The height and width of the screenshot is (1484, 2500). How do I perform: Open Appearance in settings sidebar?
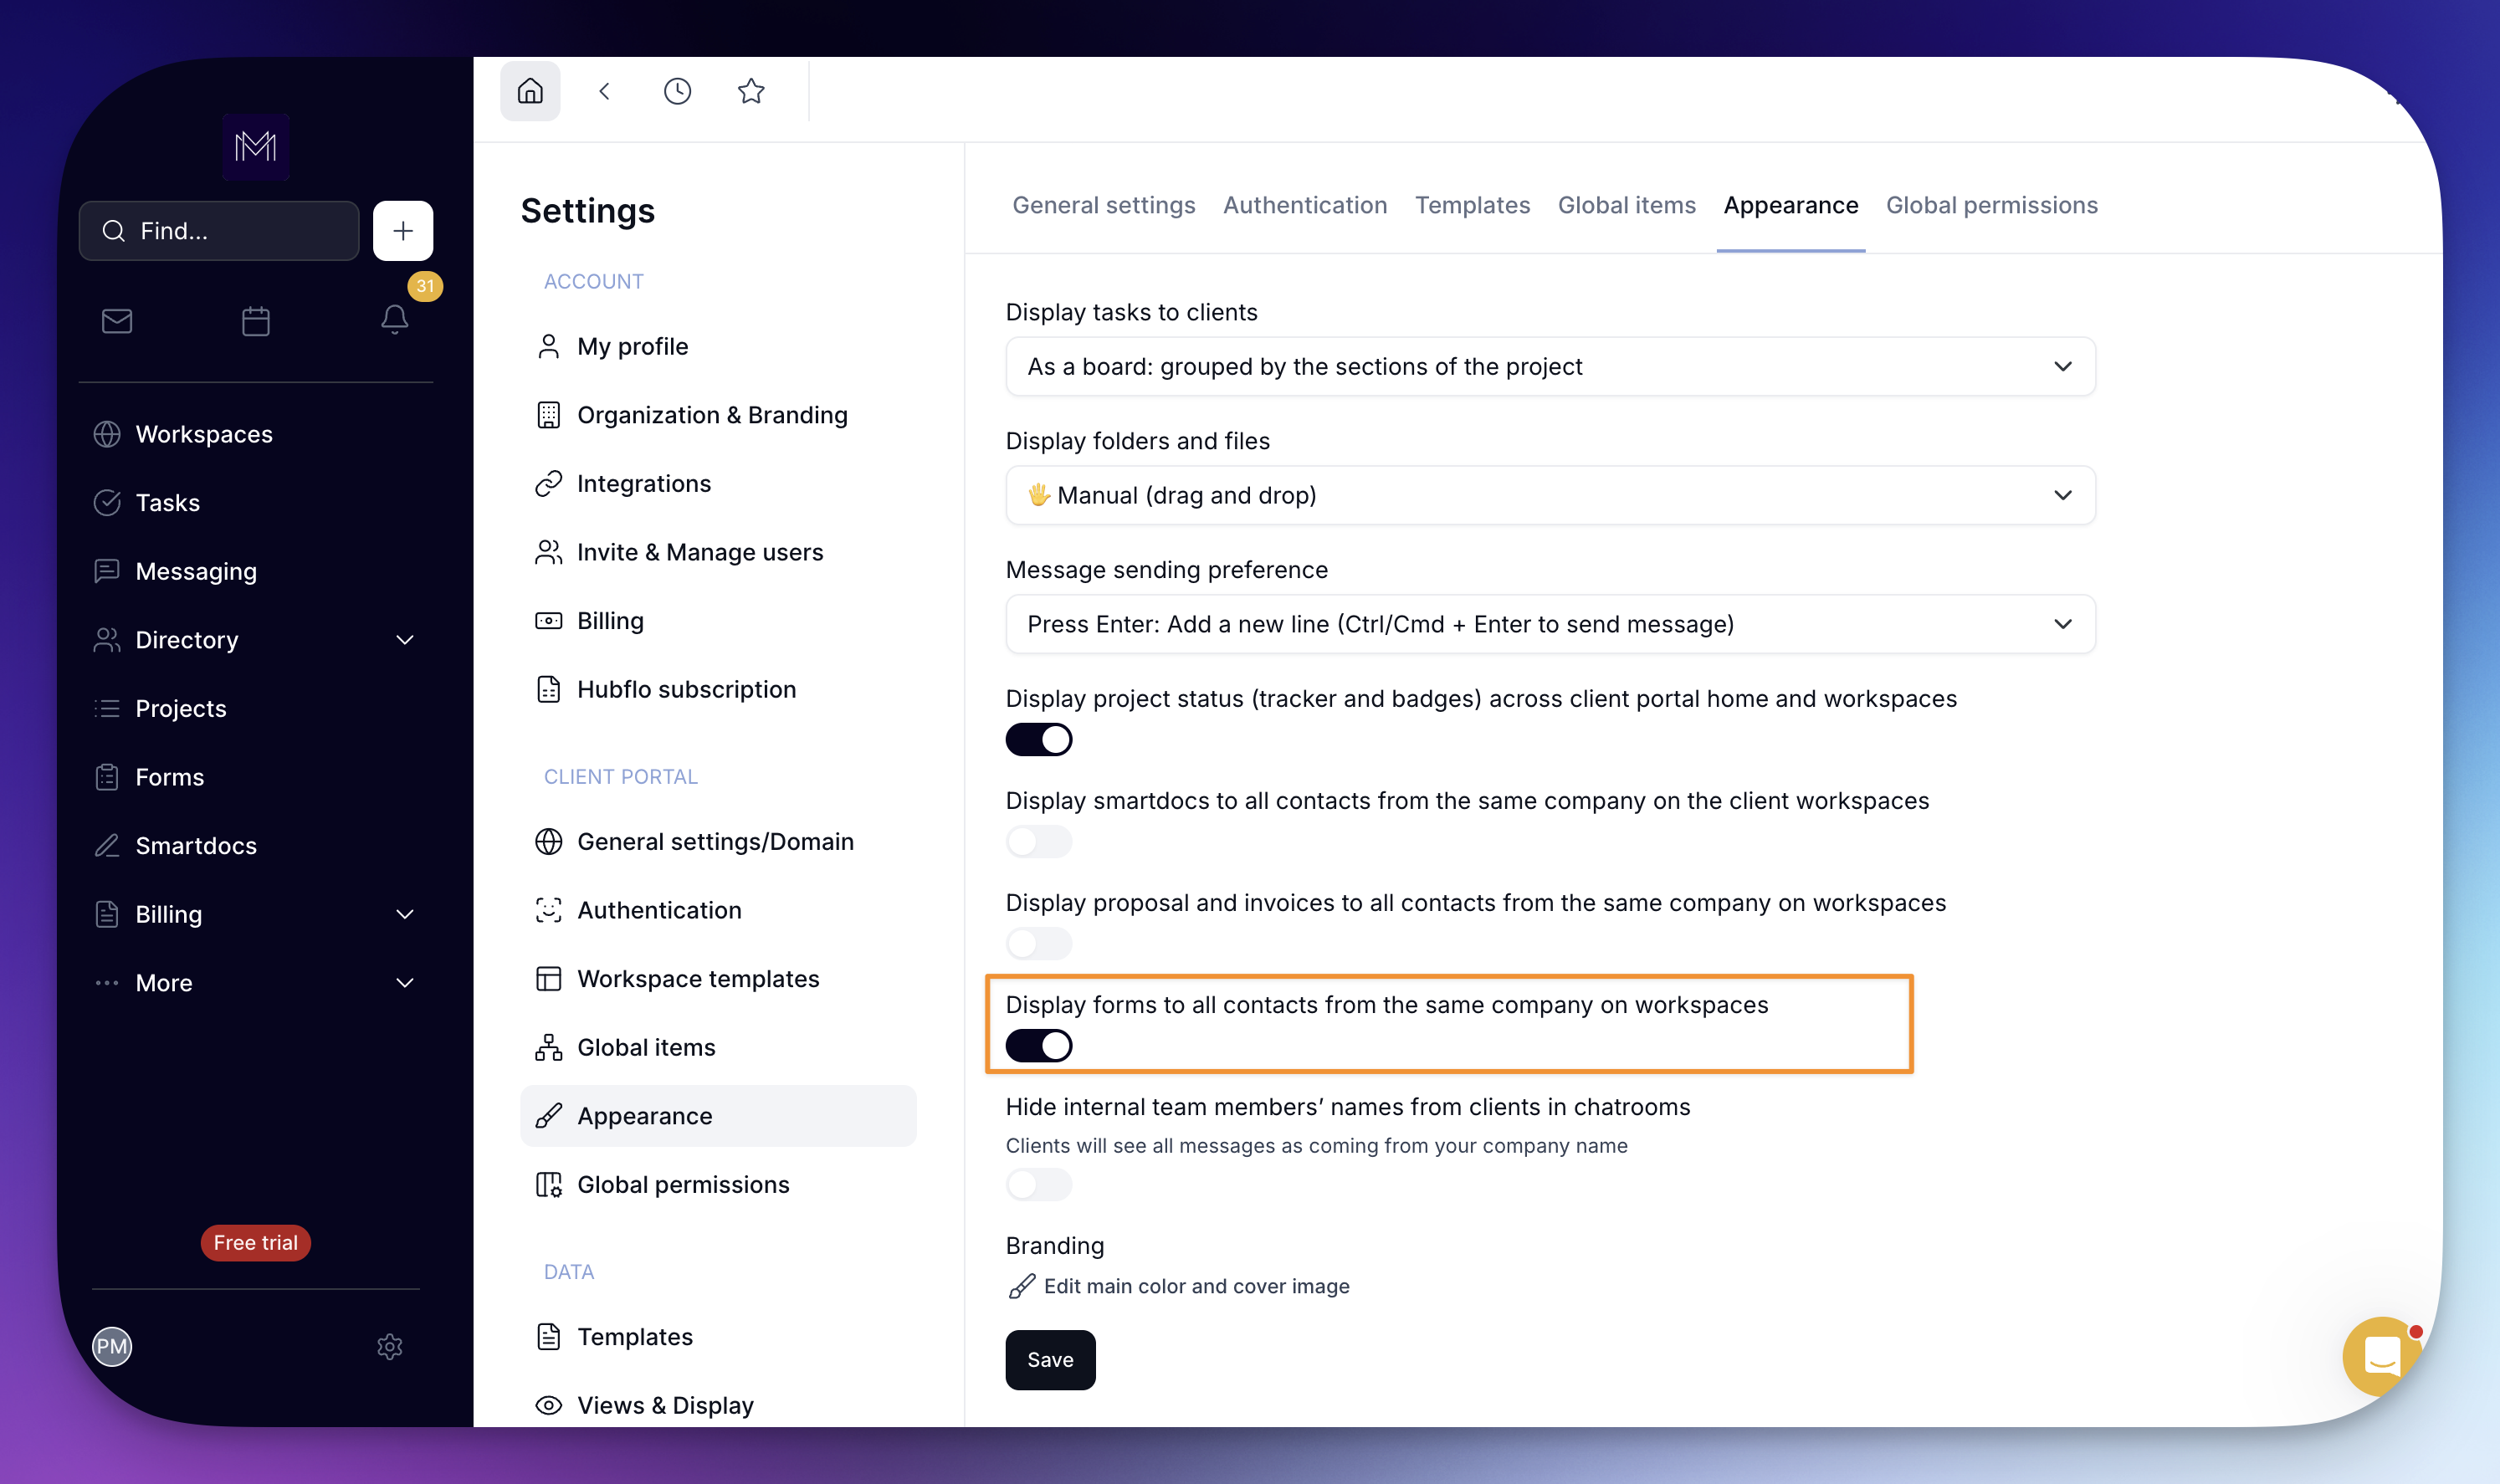point(718,1116)
